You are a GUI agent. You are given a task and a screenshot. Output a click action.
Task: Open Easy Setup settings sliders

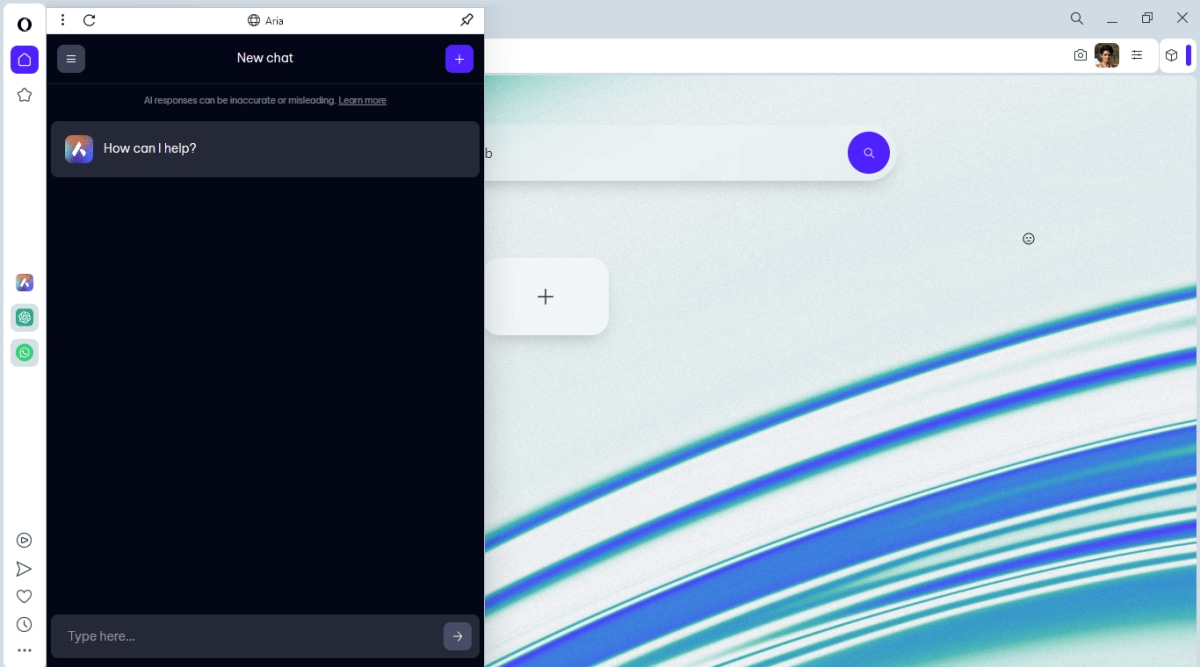(x=1137, y=55)
